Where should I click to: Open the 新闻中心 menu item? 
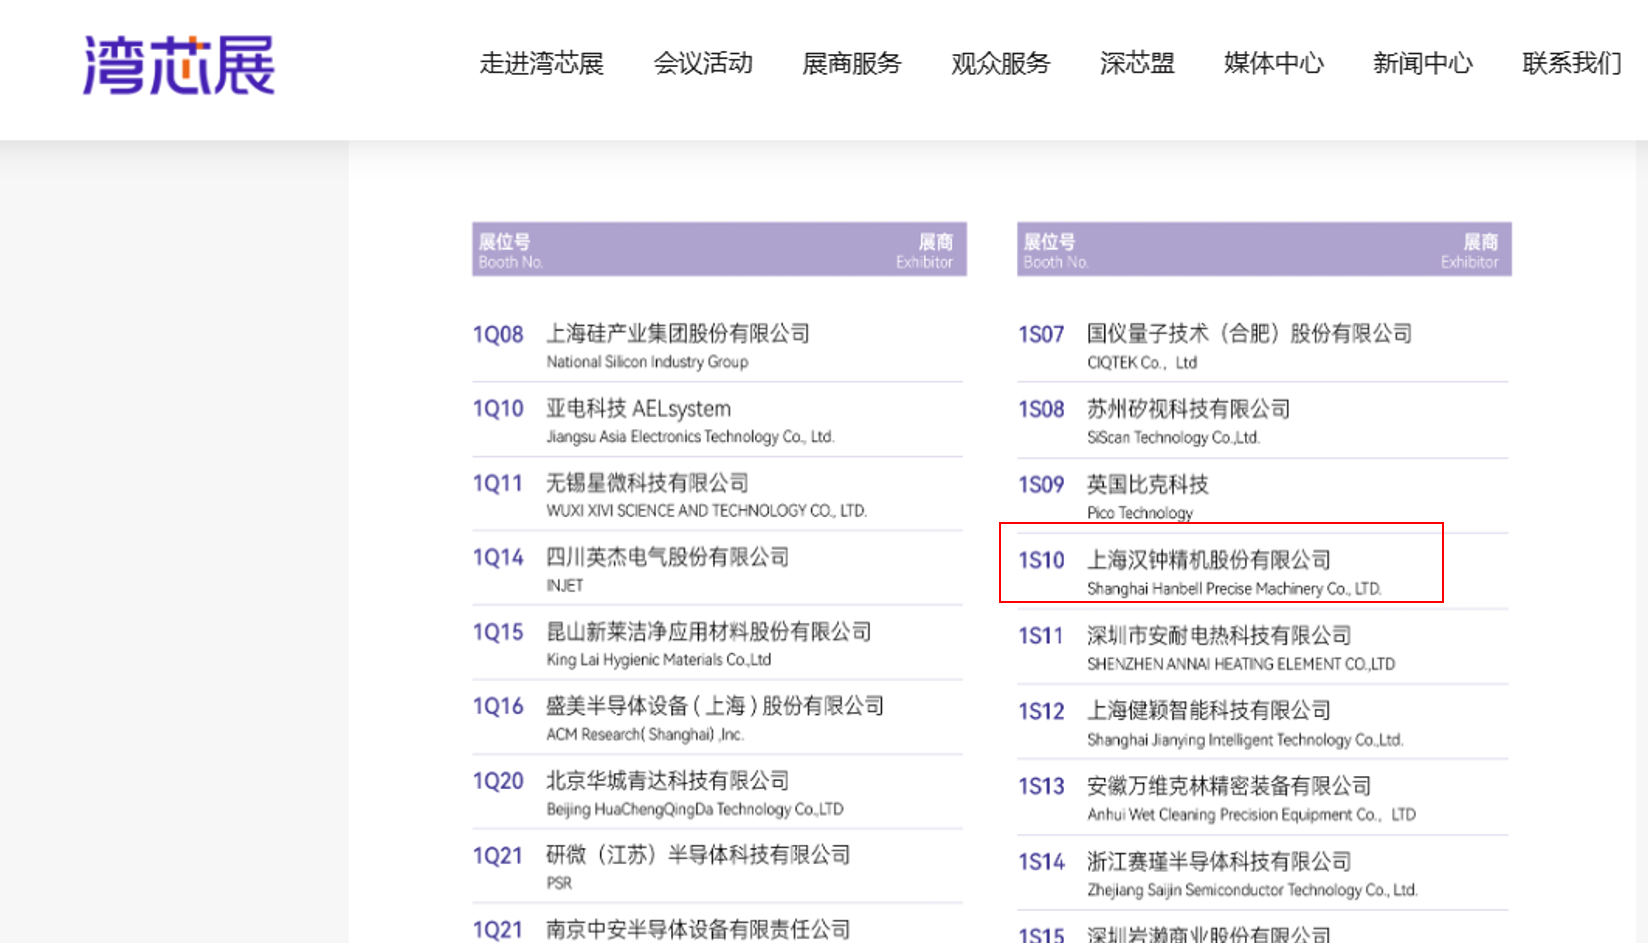click(x=1423, y=64)
